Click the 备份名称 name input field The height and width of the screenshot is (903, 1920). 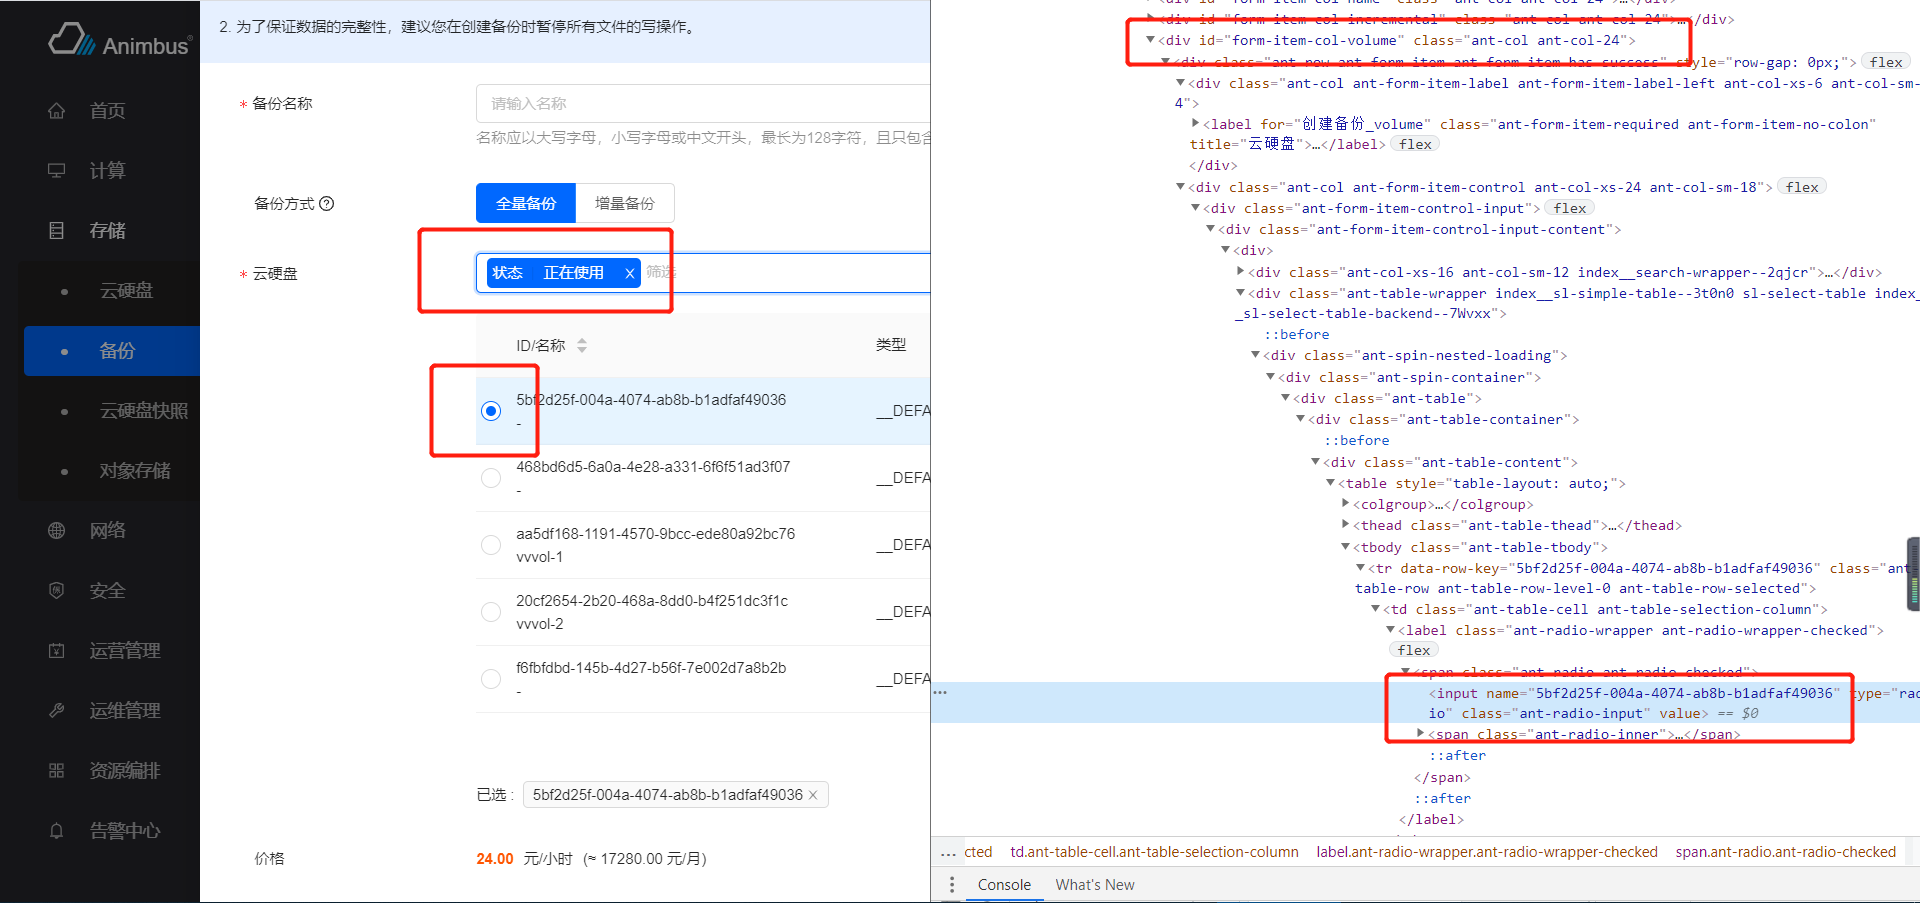coord(700,104)
